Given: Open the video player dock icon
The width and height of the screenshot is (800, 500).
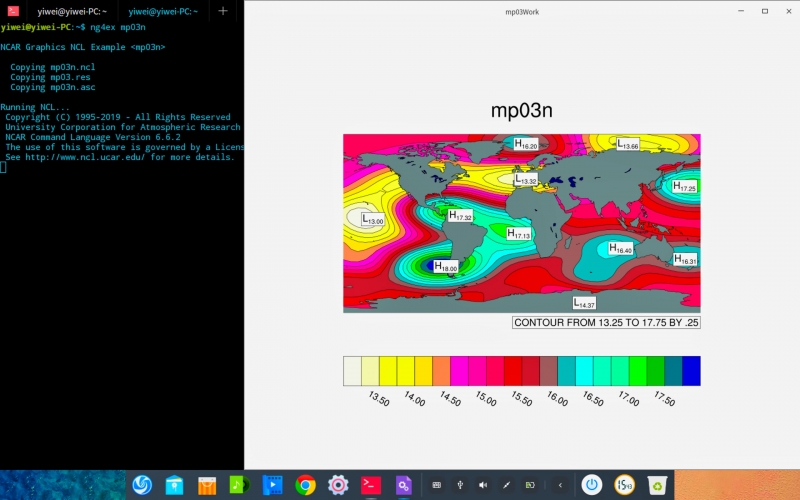Looking at the screenshot, I should [x=272, y=485].
